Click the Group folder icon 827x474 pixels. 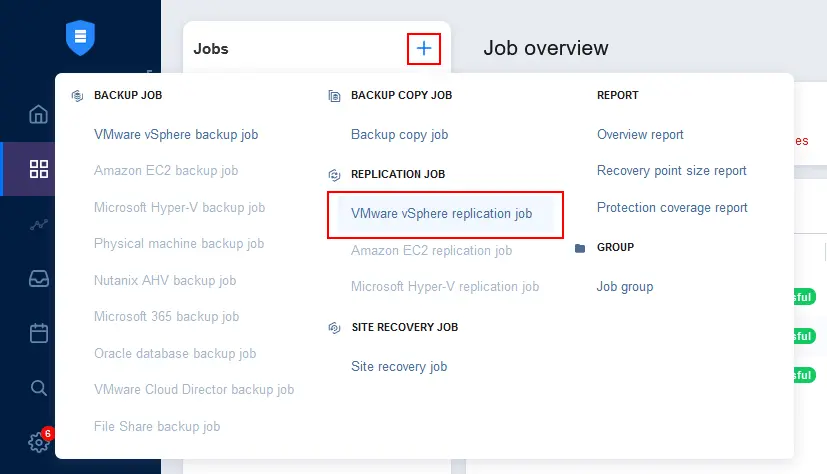(580, 248)
